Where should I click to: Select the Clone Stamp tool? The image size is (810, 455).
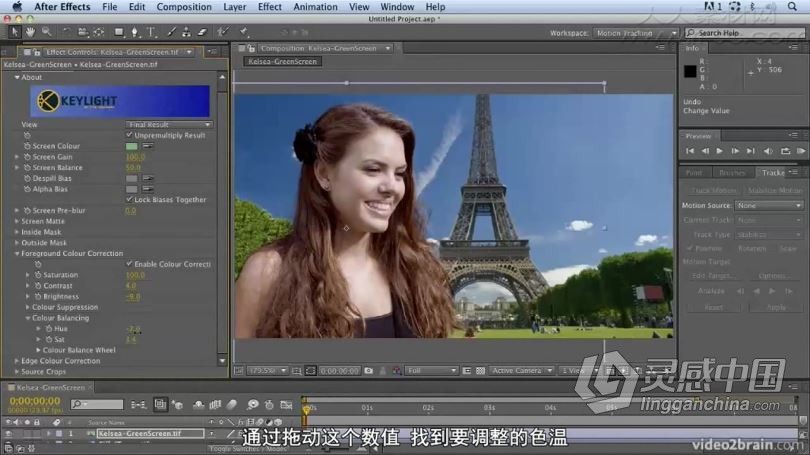click(x=186, y=32)
